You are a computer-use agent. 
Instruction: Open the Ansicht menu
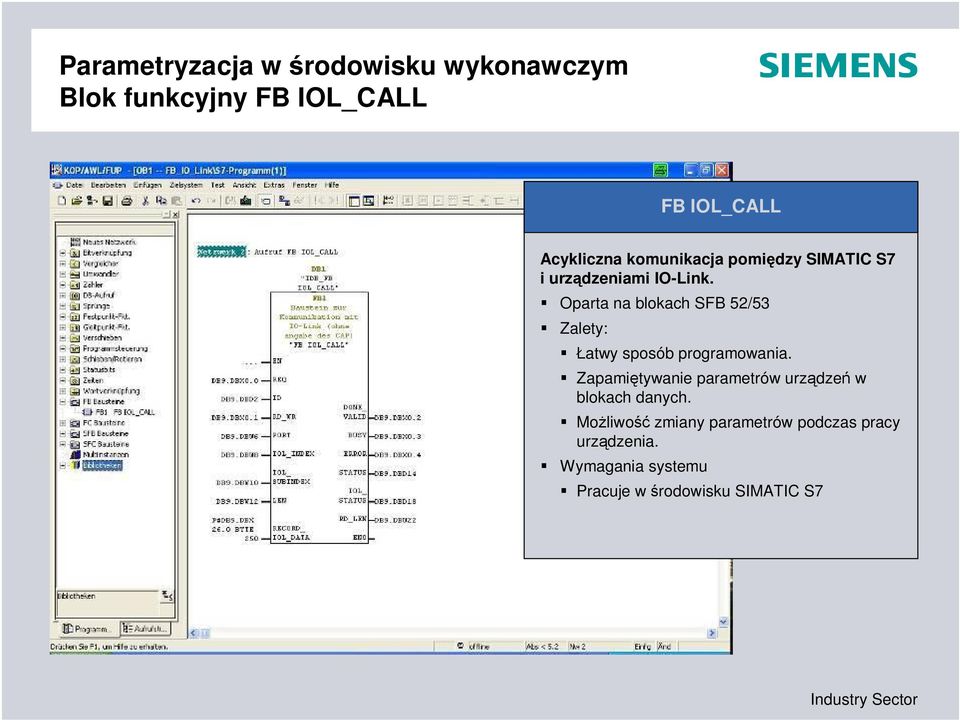click(244, 185)
